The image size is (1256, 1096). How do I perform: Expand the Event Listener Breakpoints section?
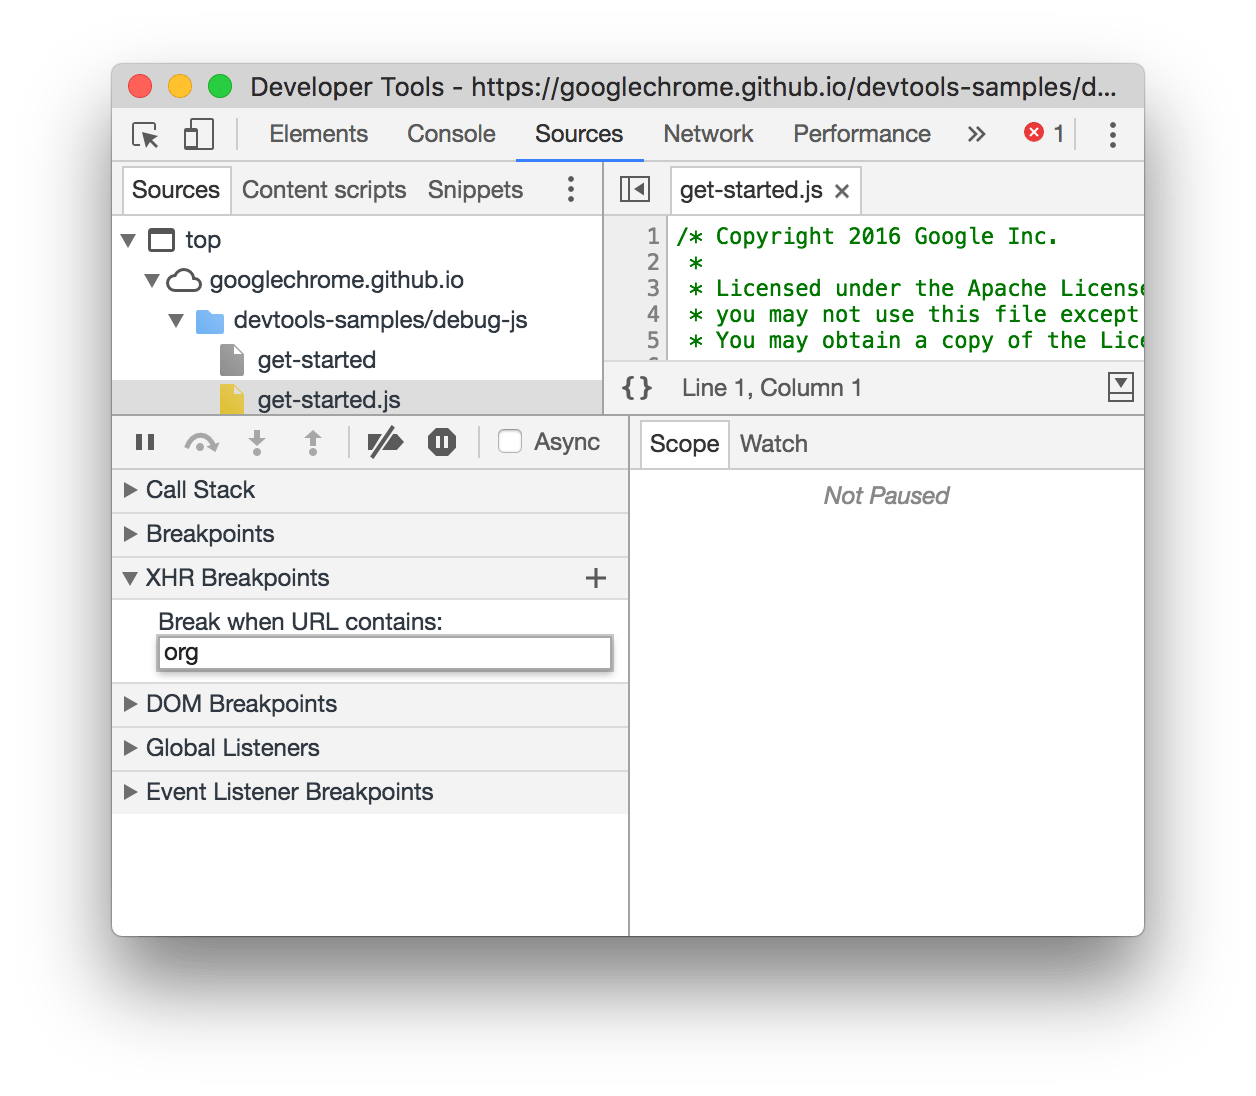click(x=289, y=792)
